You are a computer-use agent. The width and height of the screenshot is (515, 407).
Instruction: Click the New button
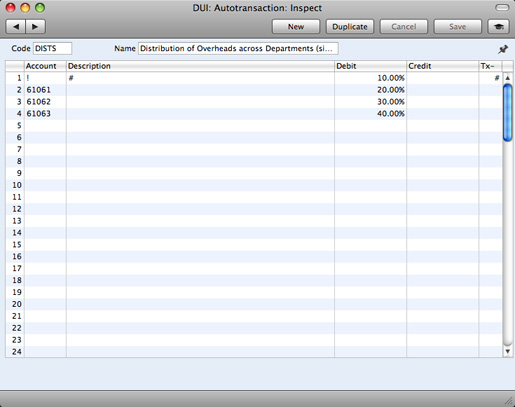click(x=296, y=27)
